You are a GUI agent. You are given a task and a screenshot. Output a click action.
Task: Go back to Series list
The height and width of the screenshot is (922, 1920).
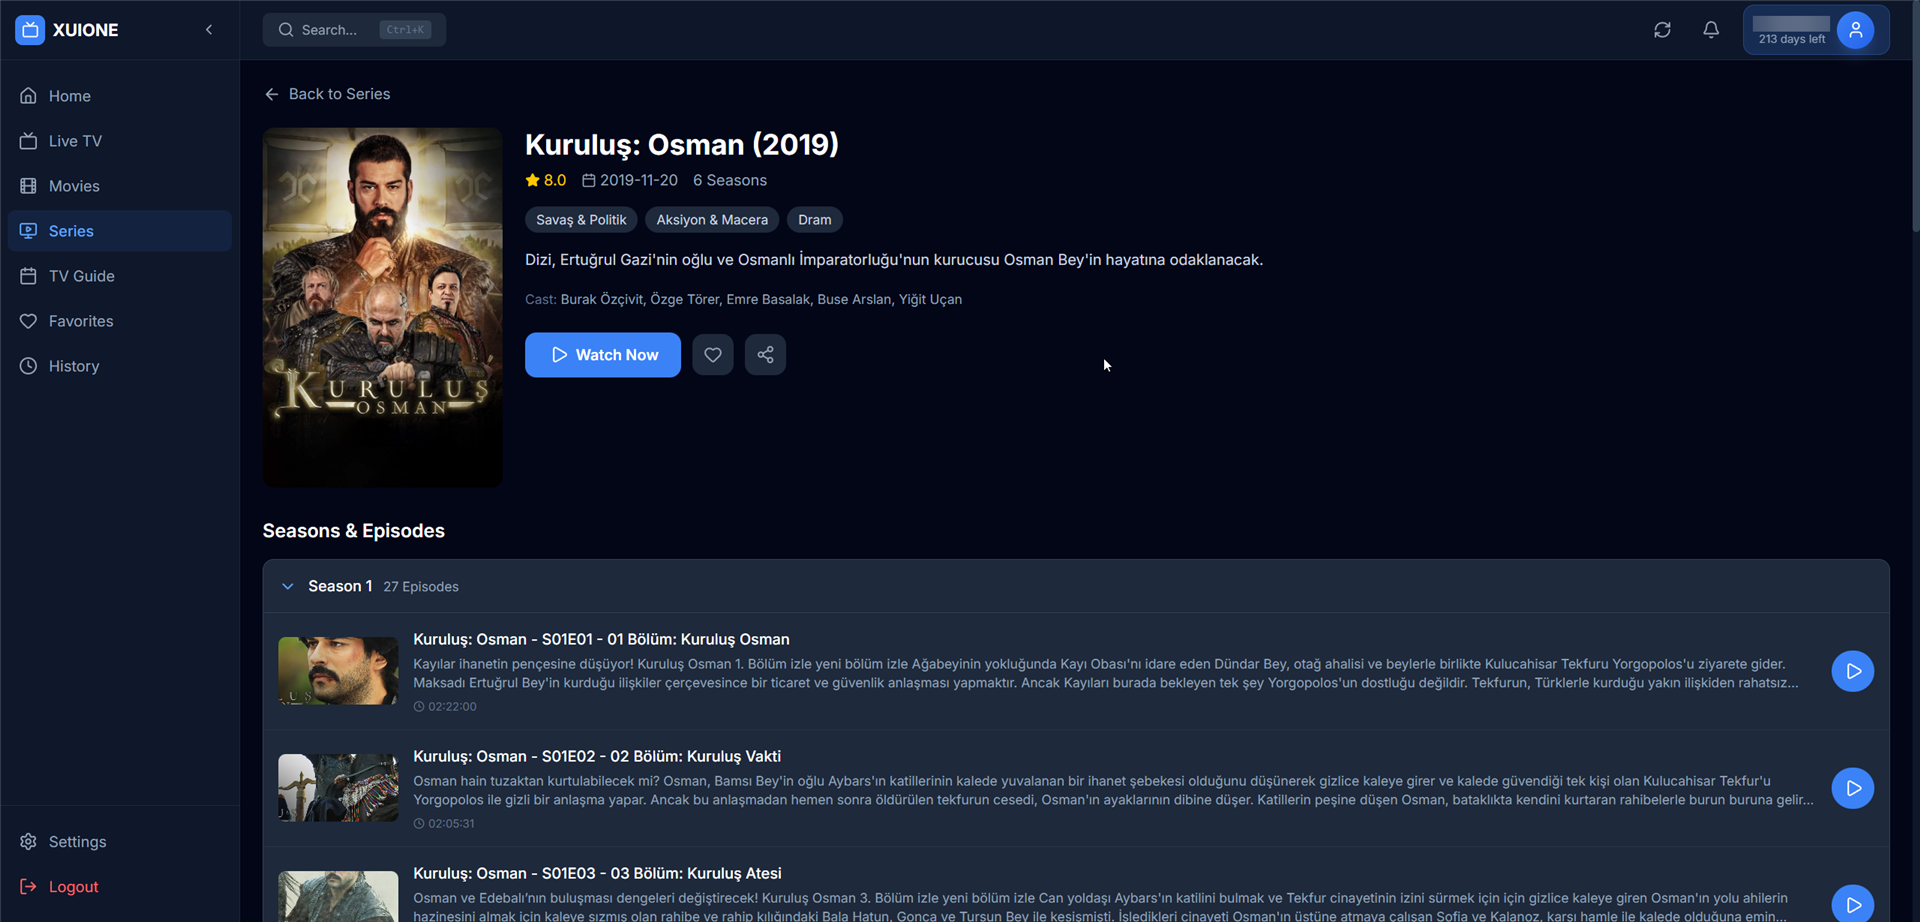[x=327, y=94]
